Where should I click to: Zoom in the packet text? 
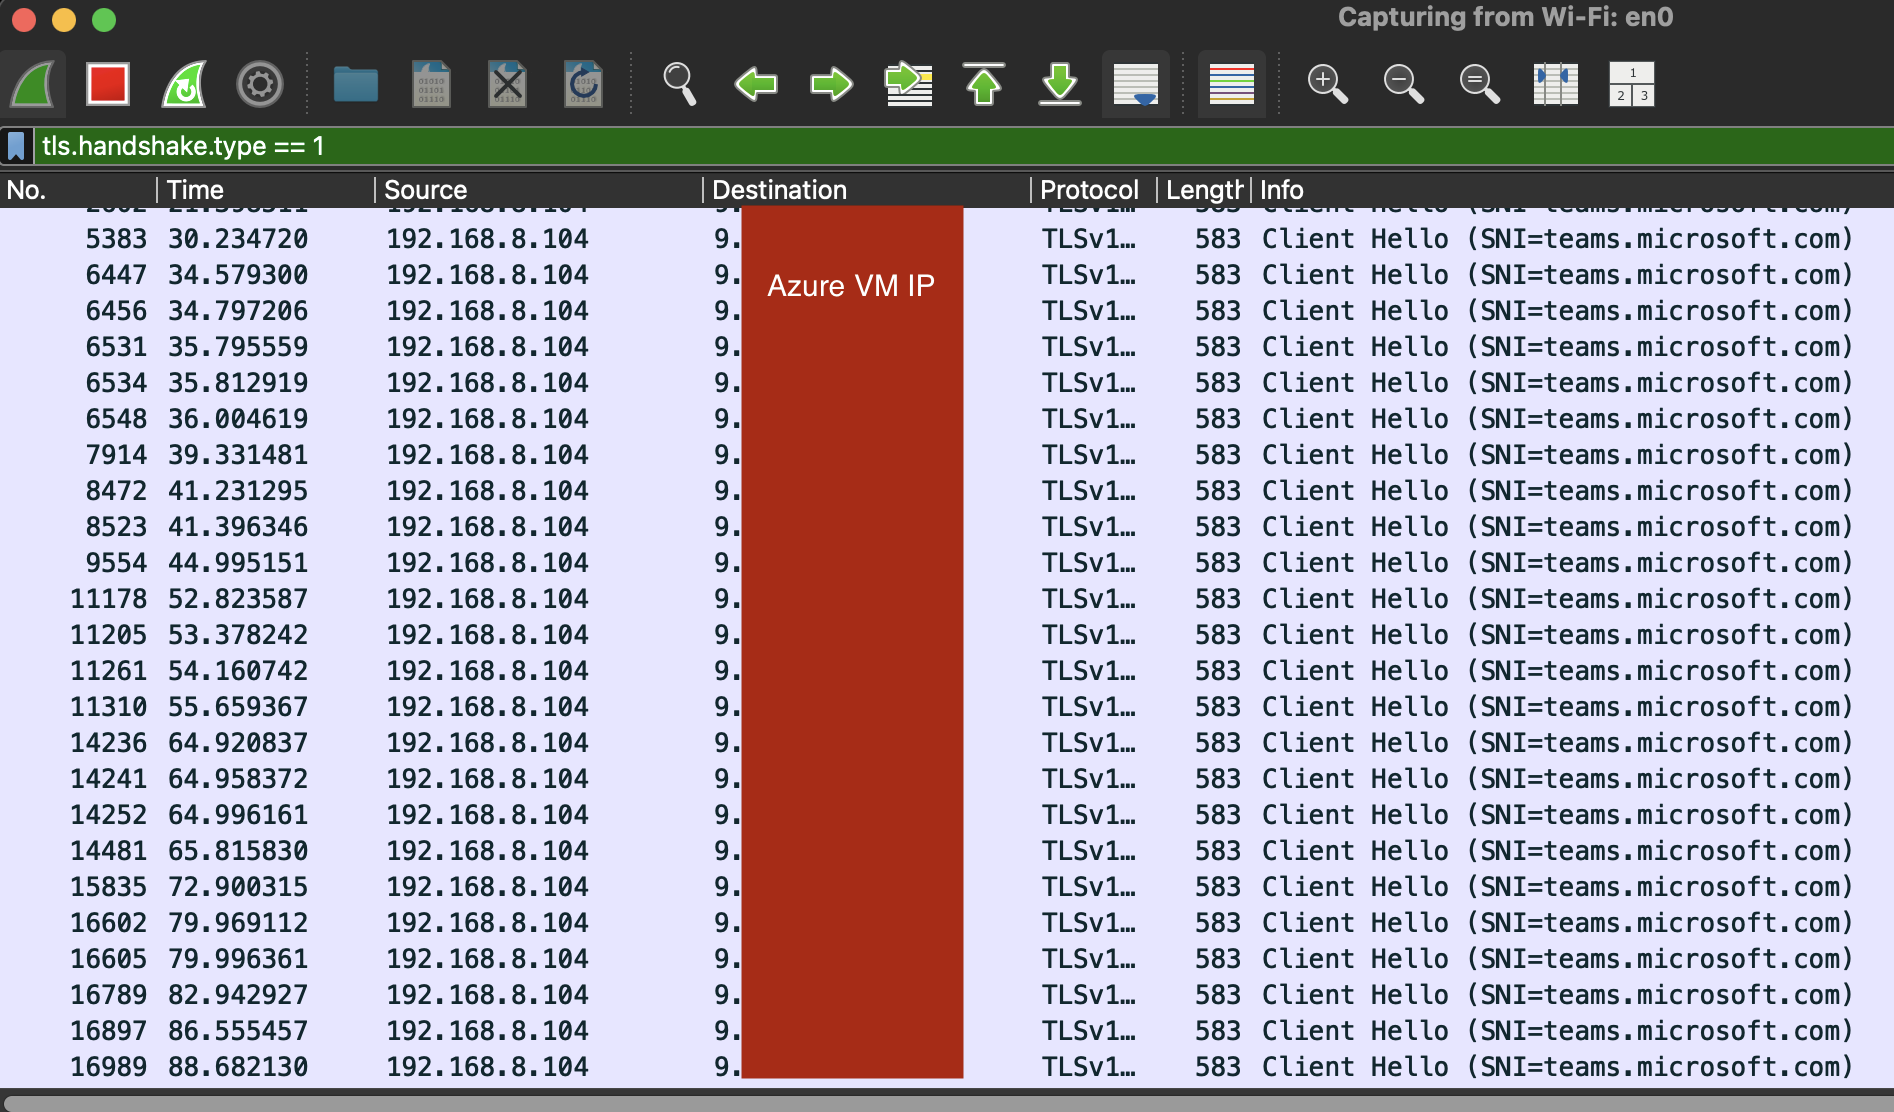pyautogui.click(x=1328, y=84)
